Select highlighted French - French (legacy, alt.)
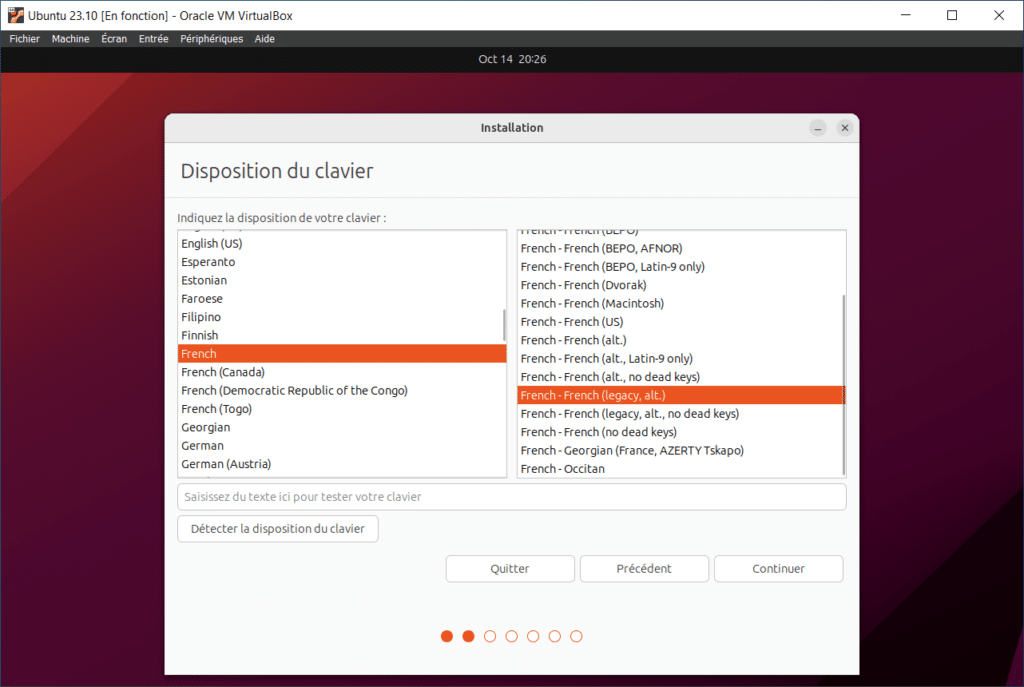The height and width of the screenshot is (687, 1024). click(x=680, y=395)
